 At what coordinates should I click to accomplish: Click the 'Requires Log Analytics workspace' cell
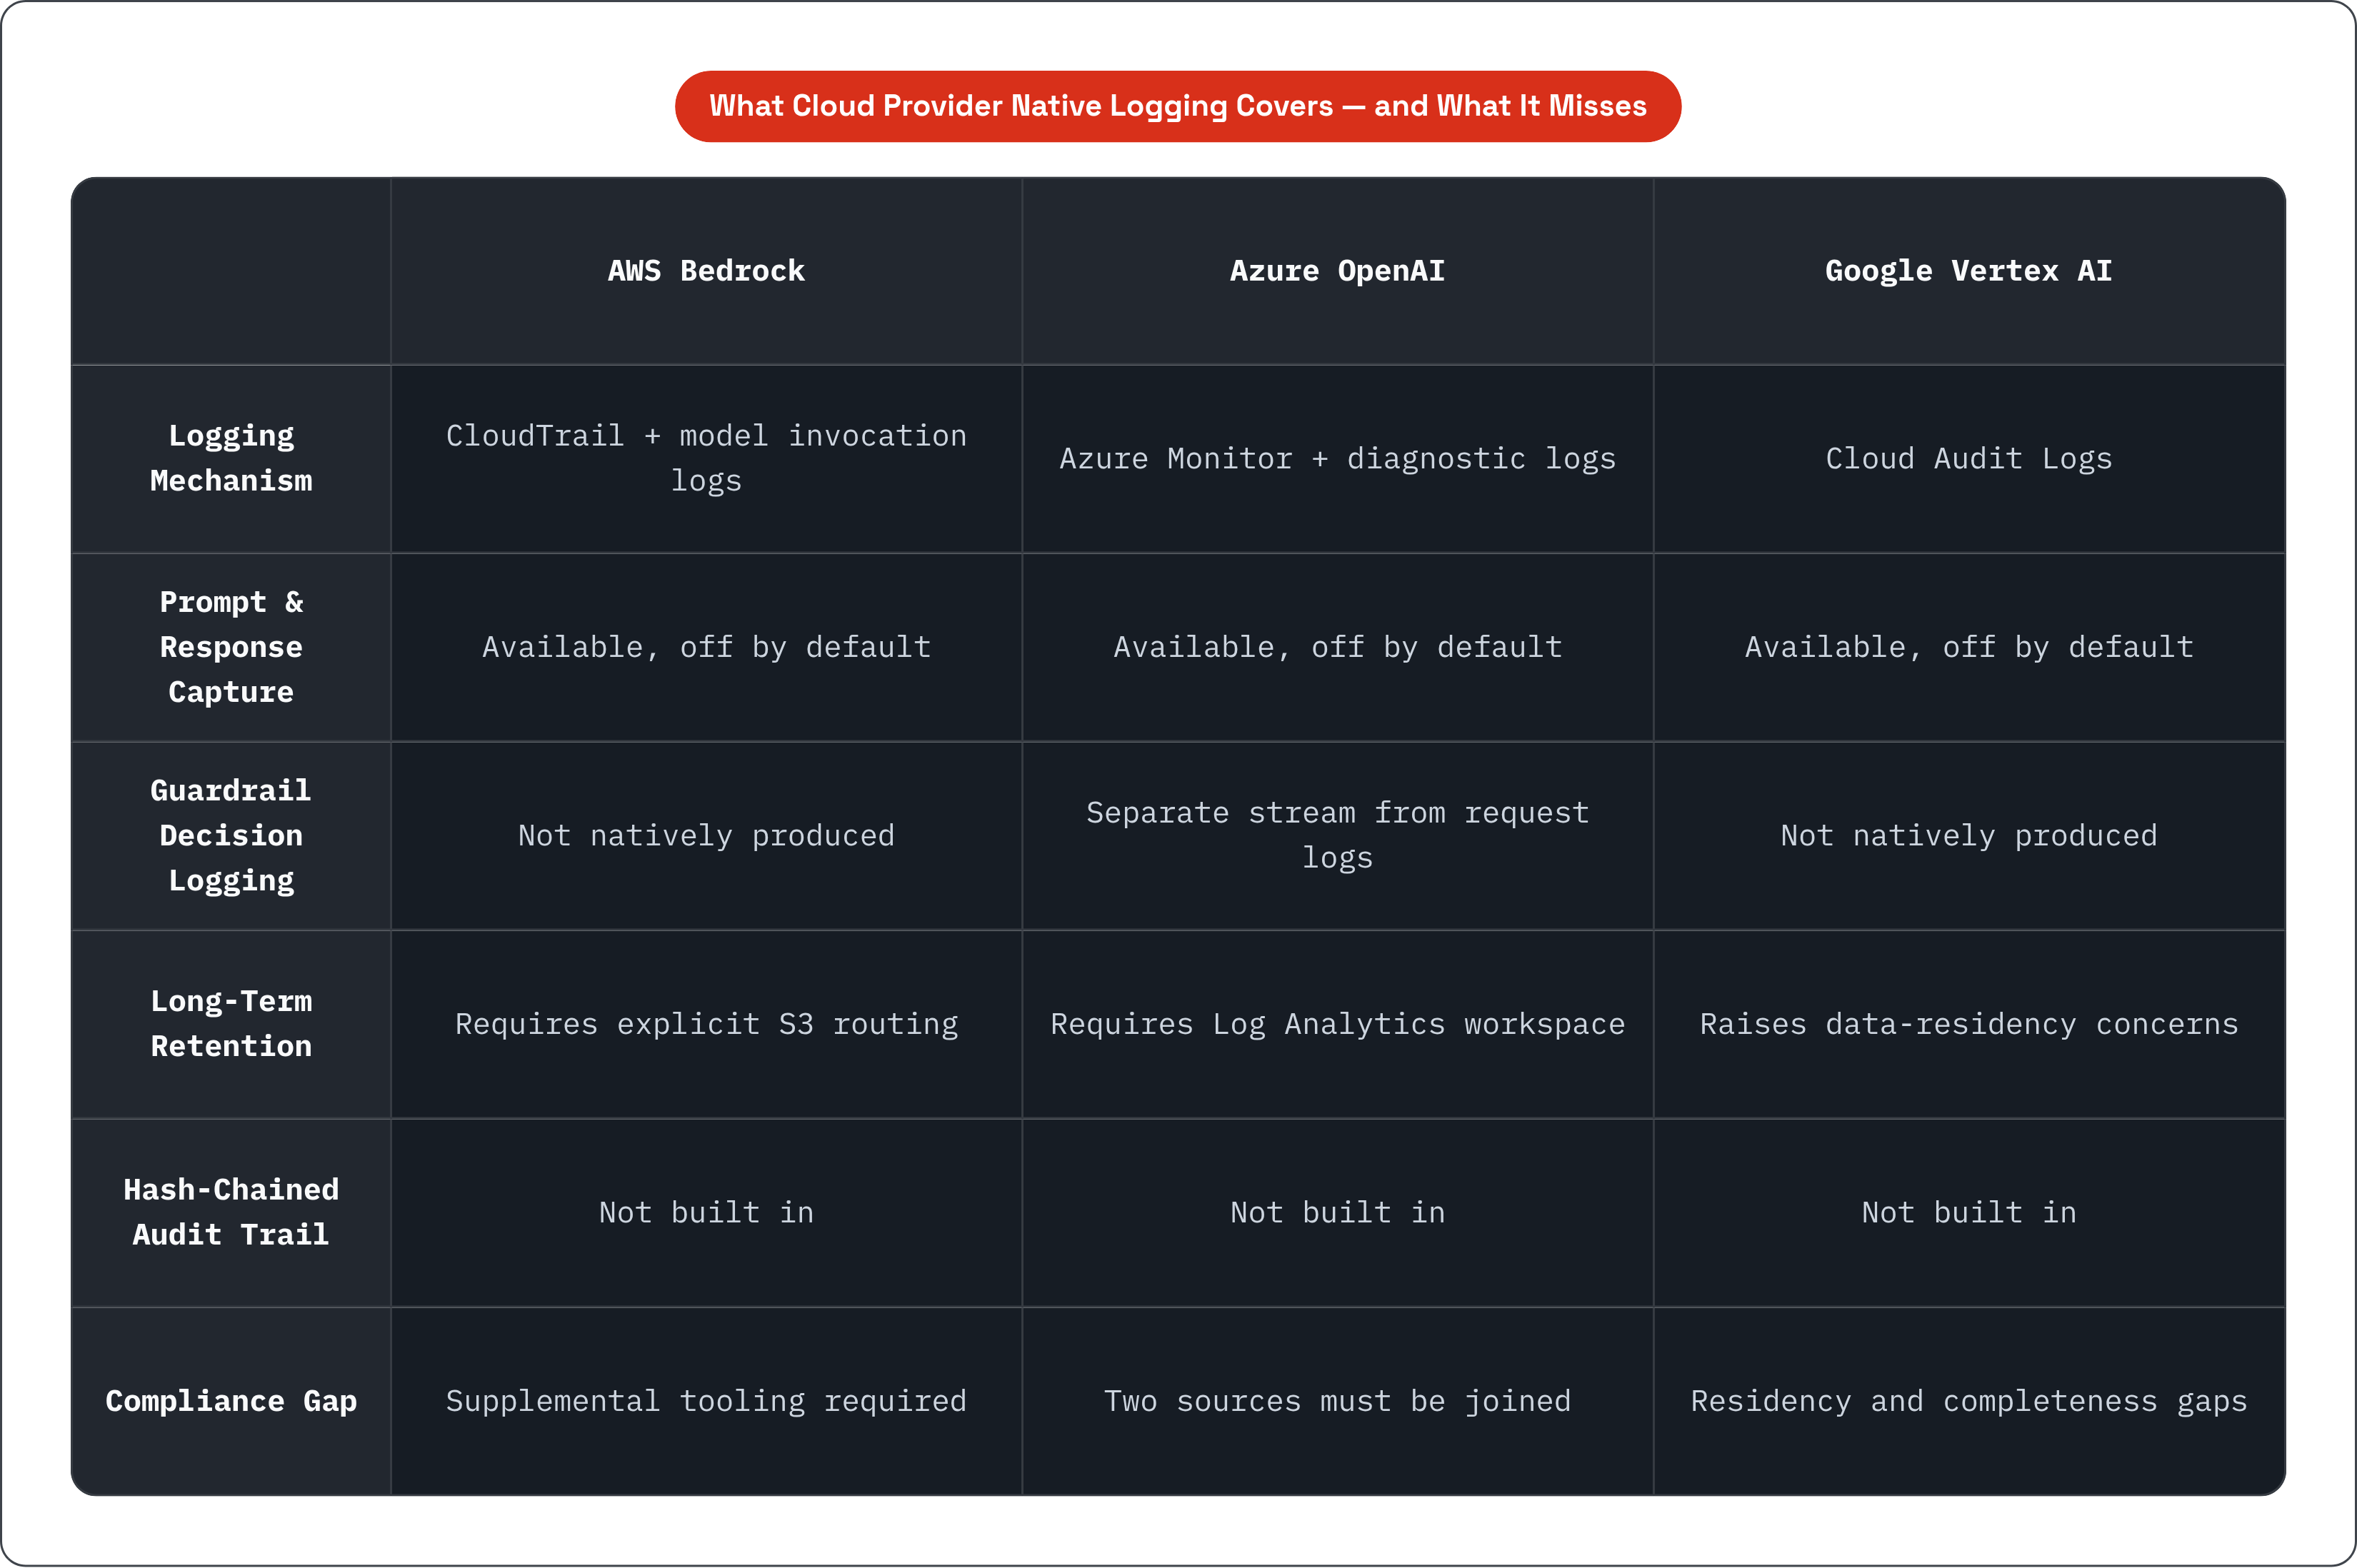1338,1024
